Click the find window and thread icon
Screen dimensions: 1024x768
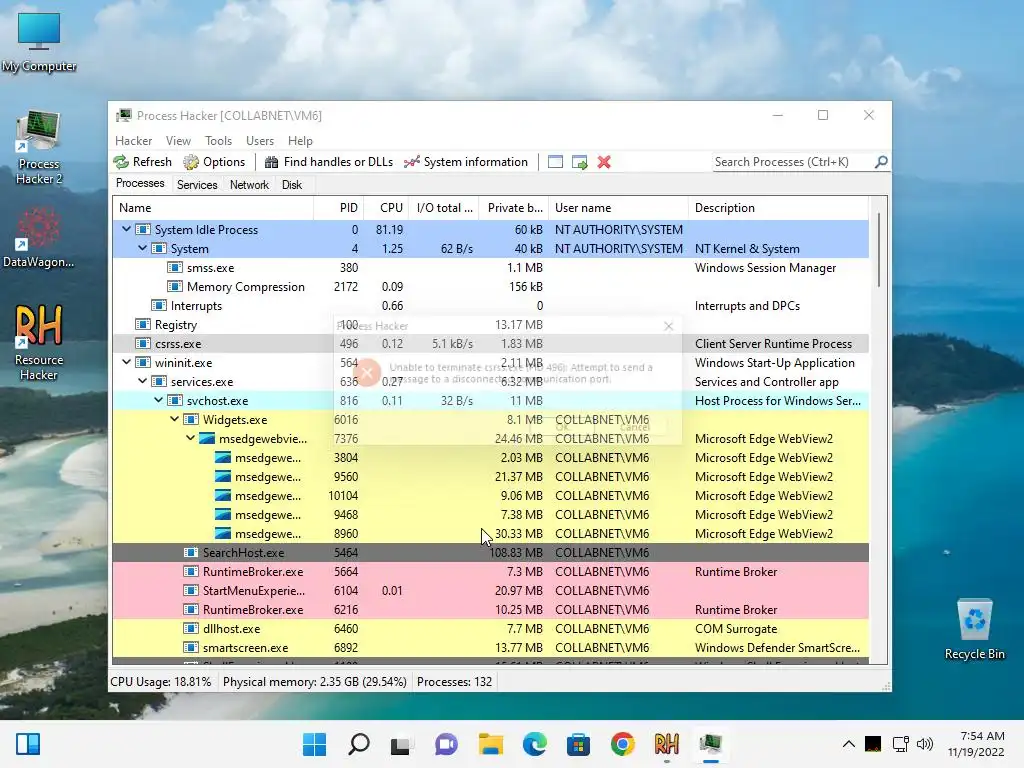tap(579, 162)
